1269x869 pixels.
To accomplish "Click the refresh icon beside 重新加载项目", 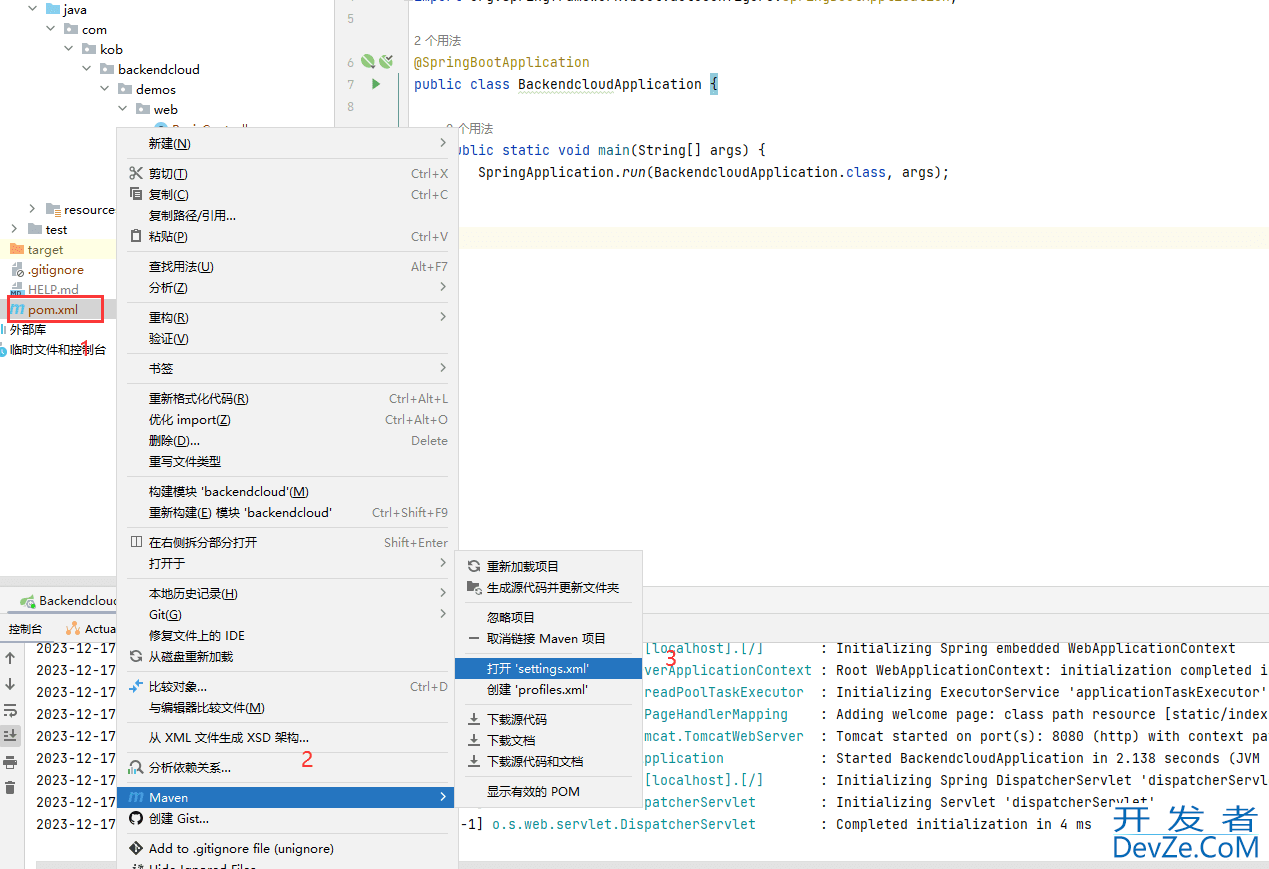I will (x=474, y=566).
